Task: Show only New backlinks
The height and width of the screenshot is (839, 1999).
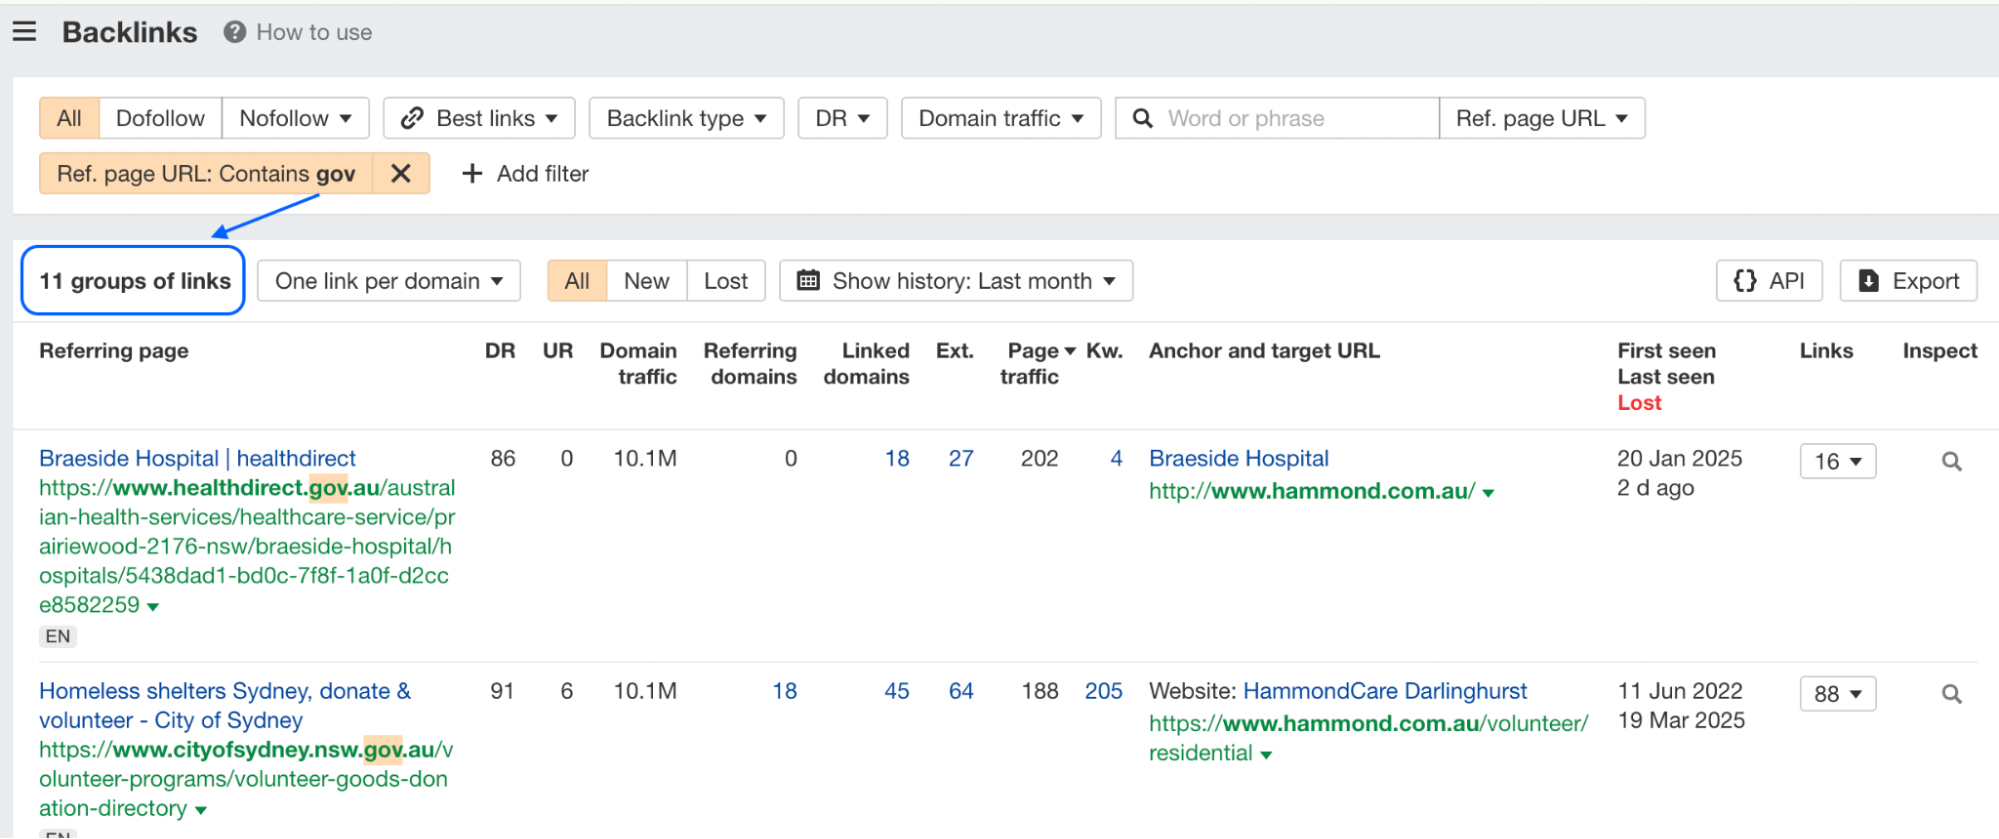Action: tap(646, 281)
